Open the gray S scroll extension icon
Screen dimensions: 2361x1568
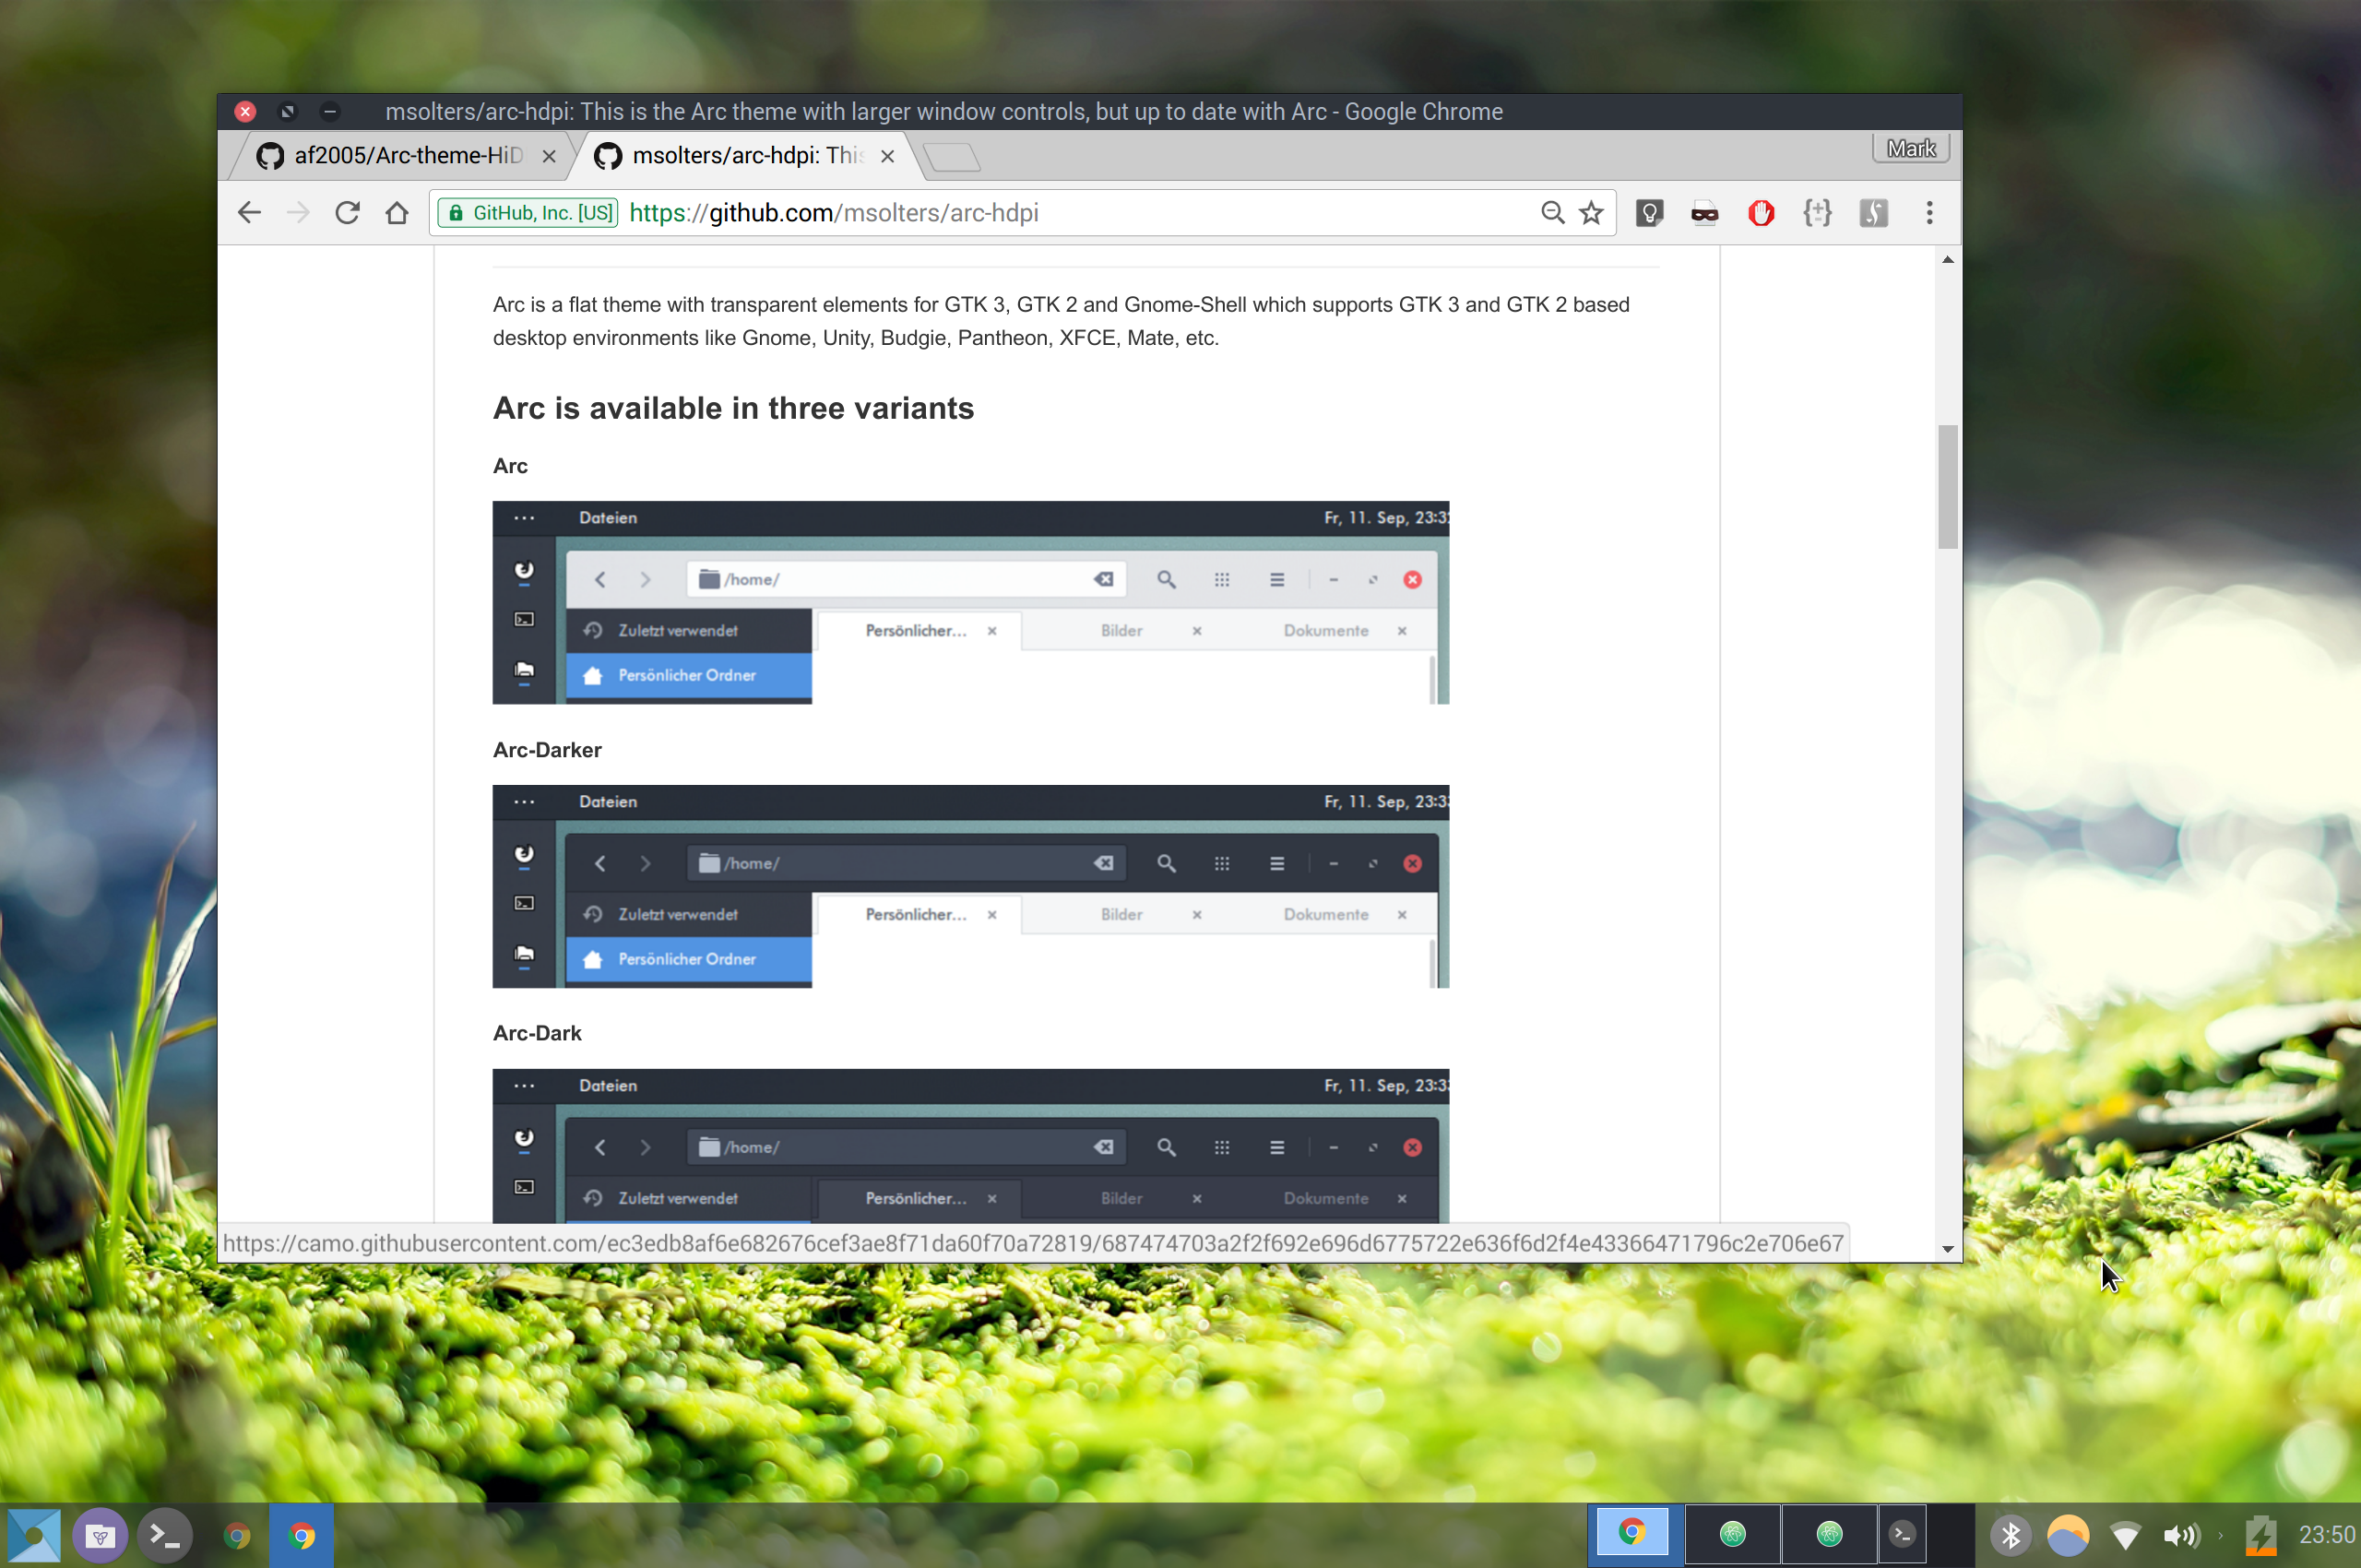coord(1873,213)
